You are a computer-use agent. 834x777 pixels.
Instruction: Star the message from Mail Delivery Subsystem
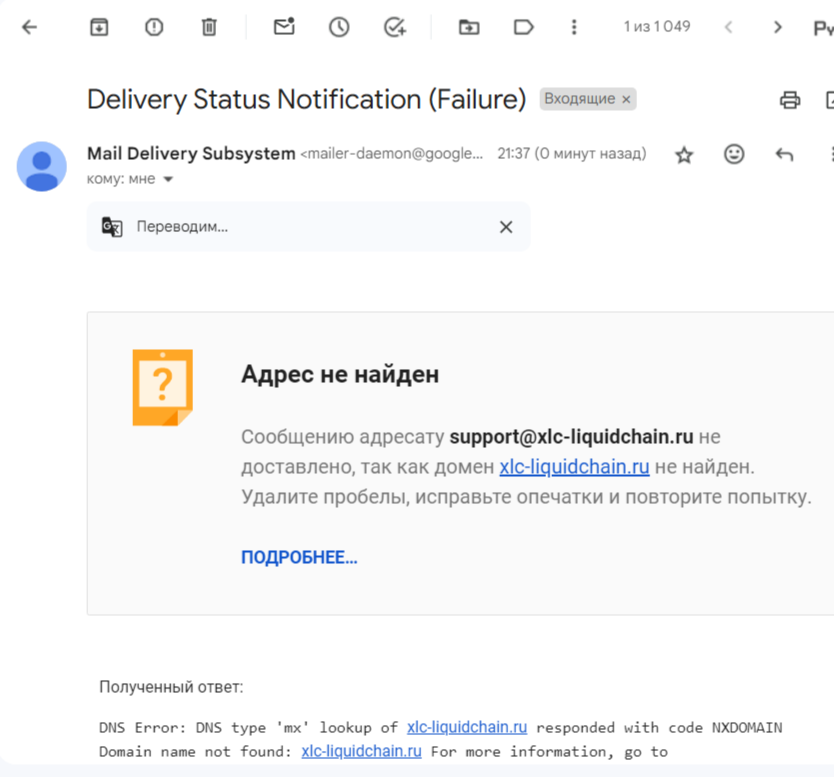[684, 155]
